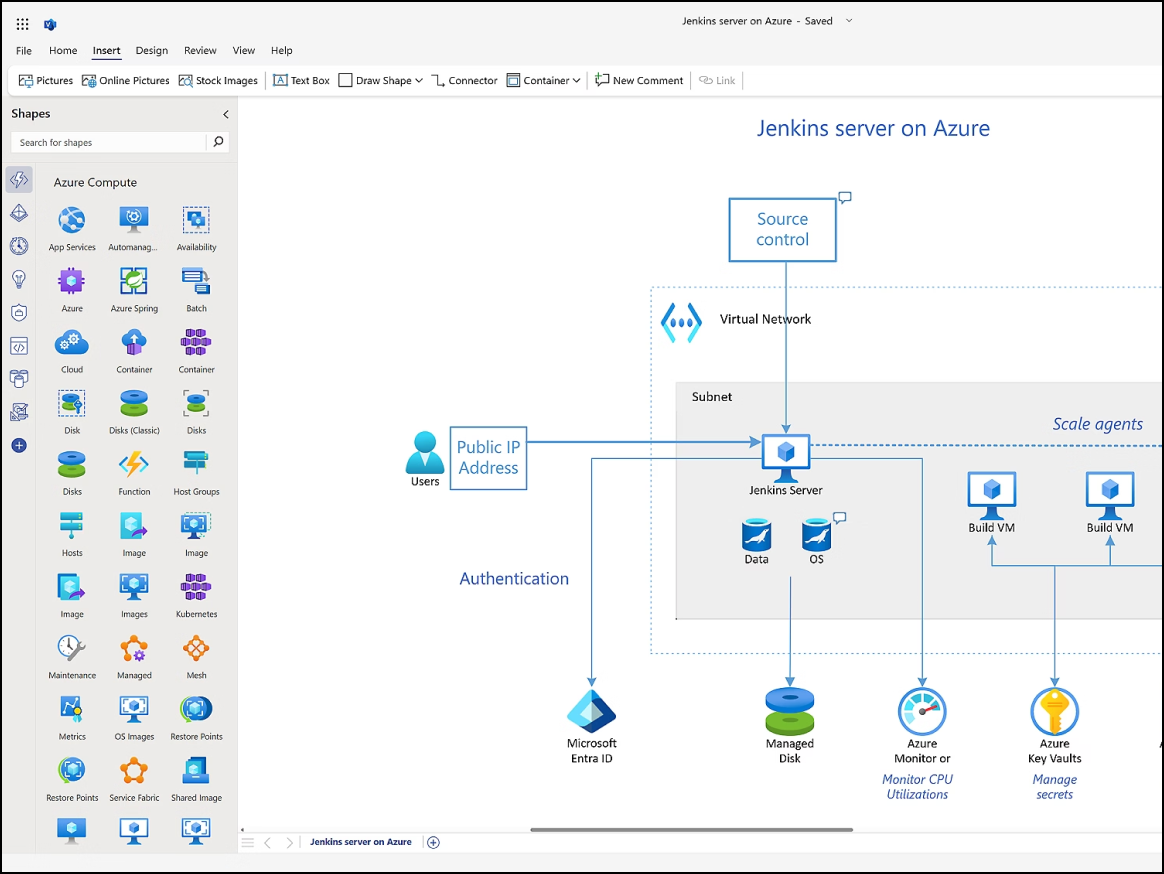Select the Automanage shape
This screenshot has height=874, width=1164.
[134, 229]
